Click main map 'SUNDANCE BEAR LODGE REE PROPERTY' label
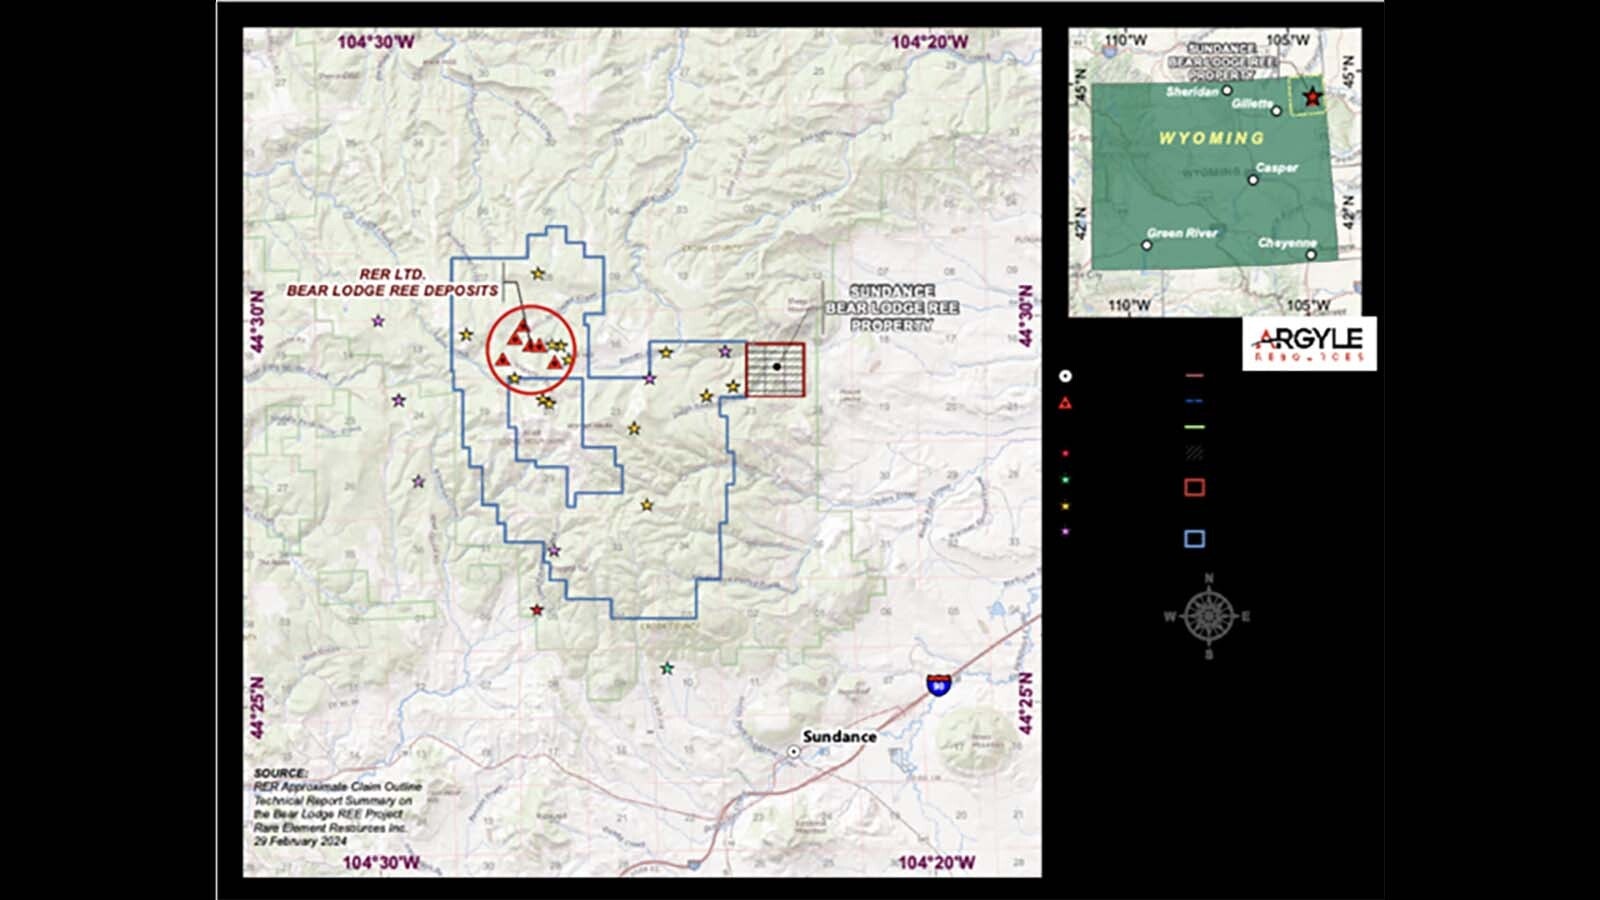Image resolution: width=1600 pixels, height=900 pixels. point(891,308)
